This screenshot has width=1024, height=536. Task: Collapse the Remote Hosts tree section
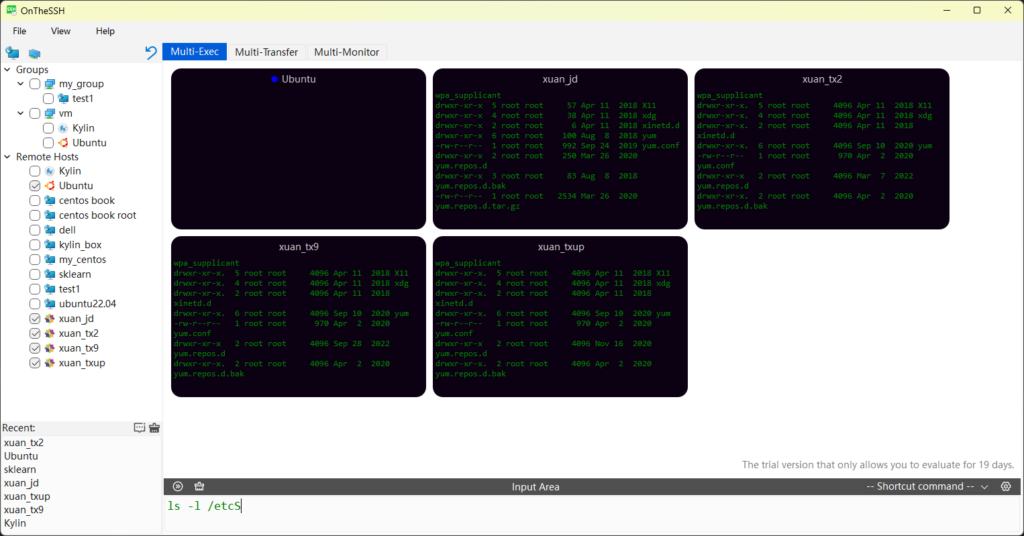click(x=7, y=157)
